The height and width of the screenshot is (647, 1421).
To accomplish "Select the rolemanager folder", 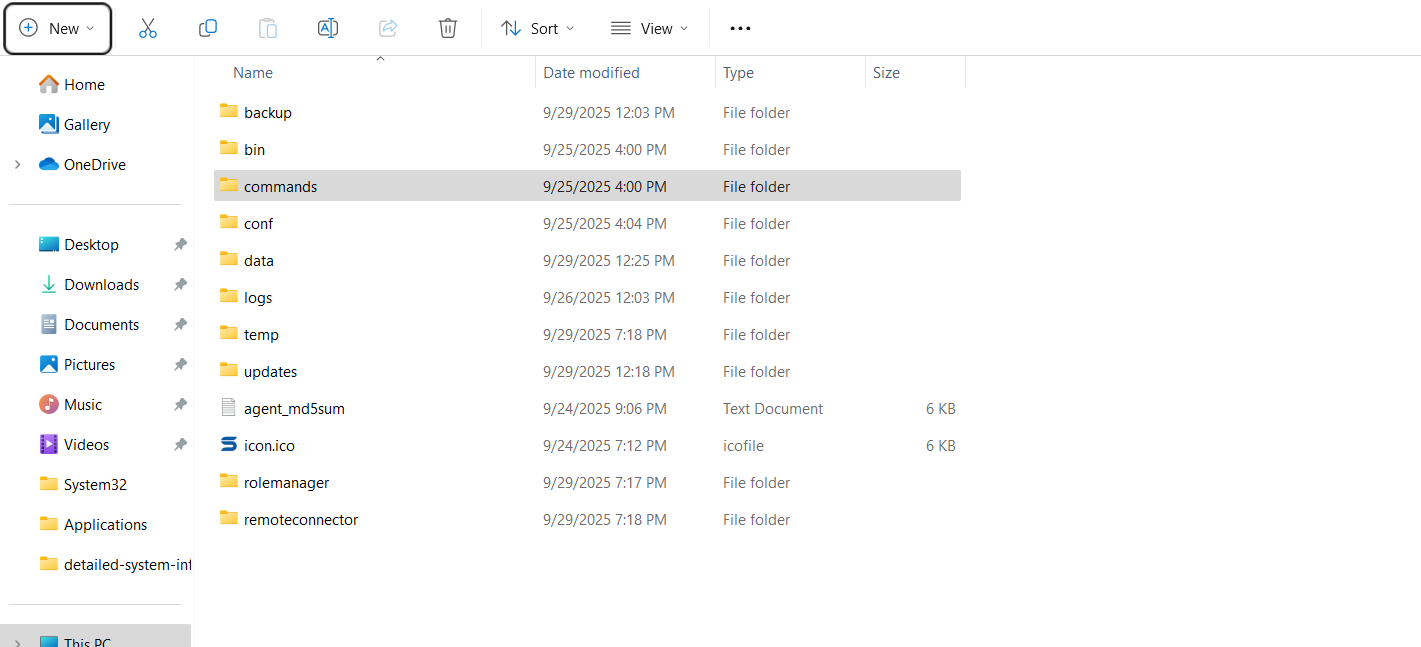I will click(x=286, y=483).
